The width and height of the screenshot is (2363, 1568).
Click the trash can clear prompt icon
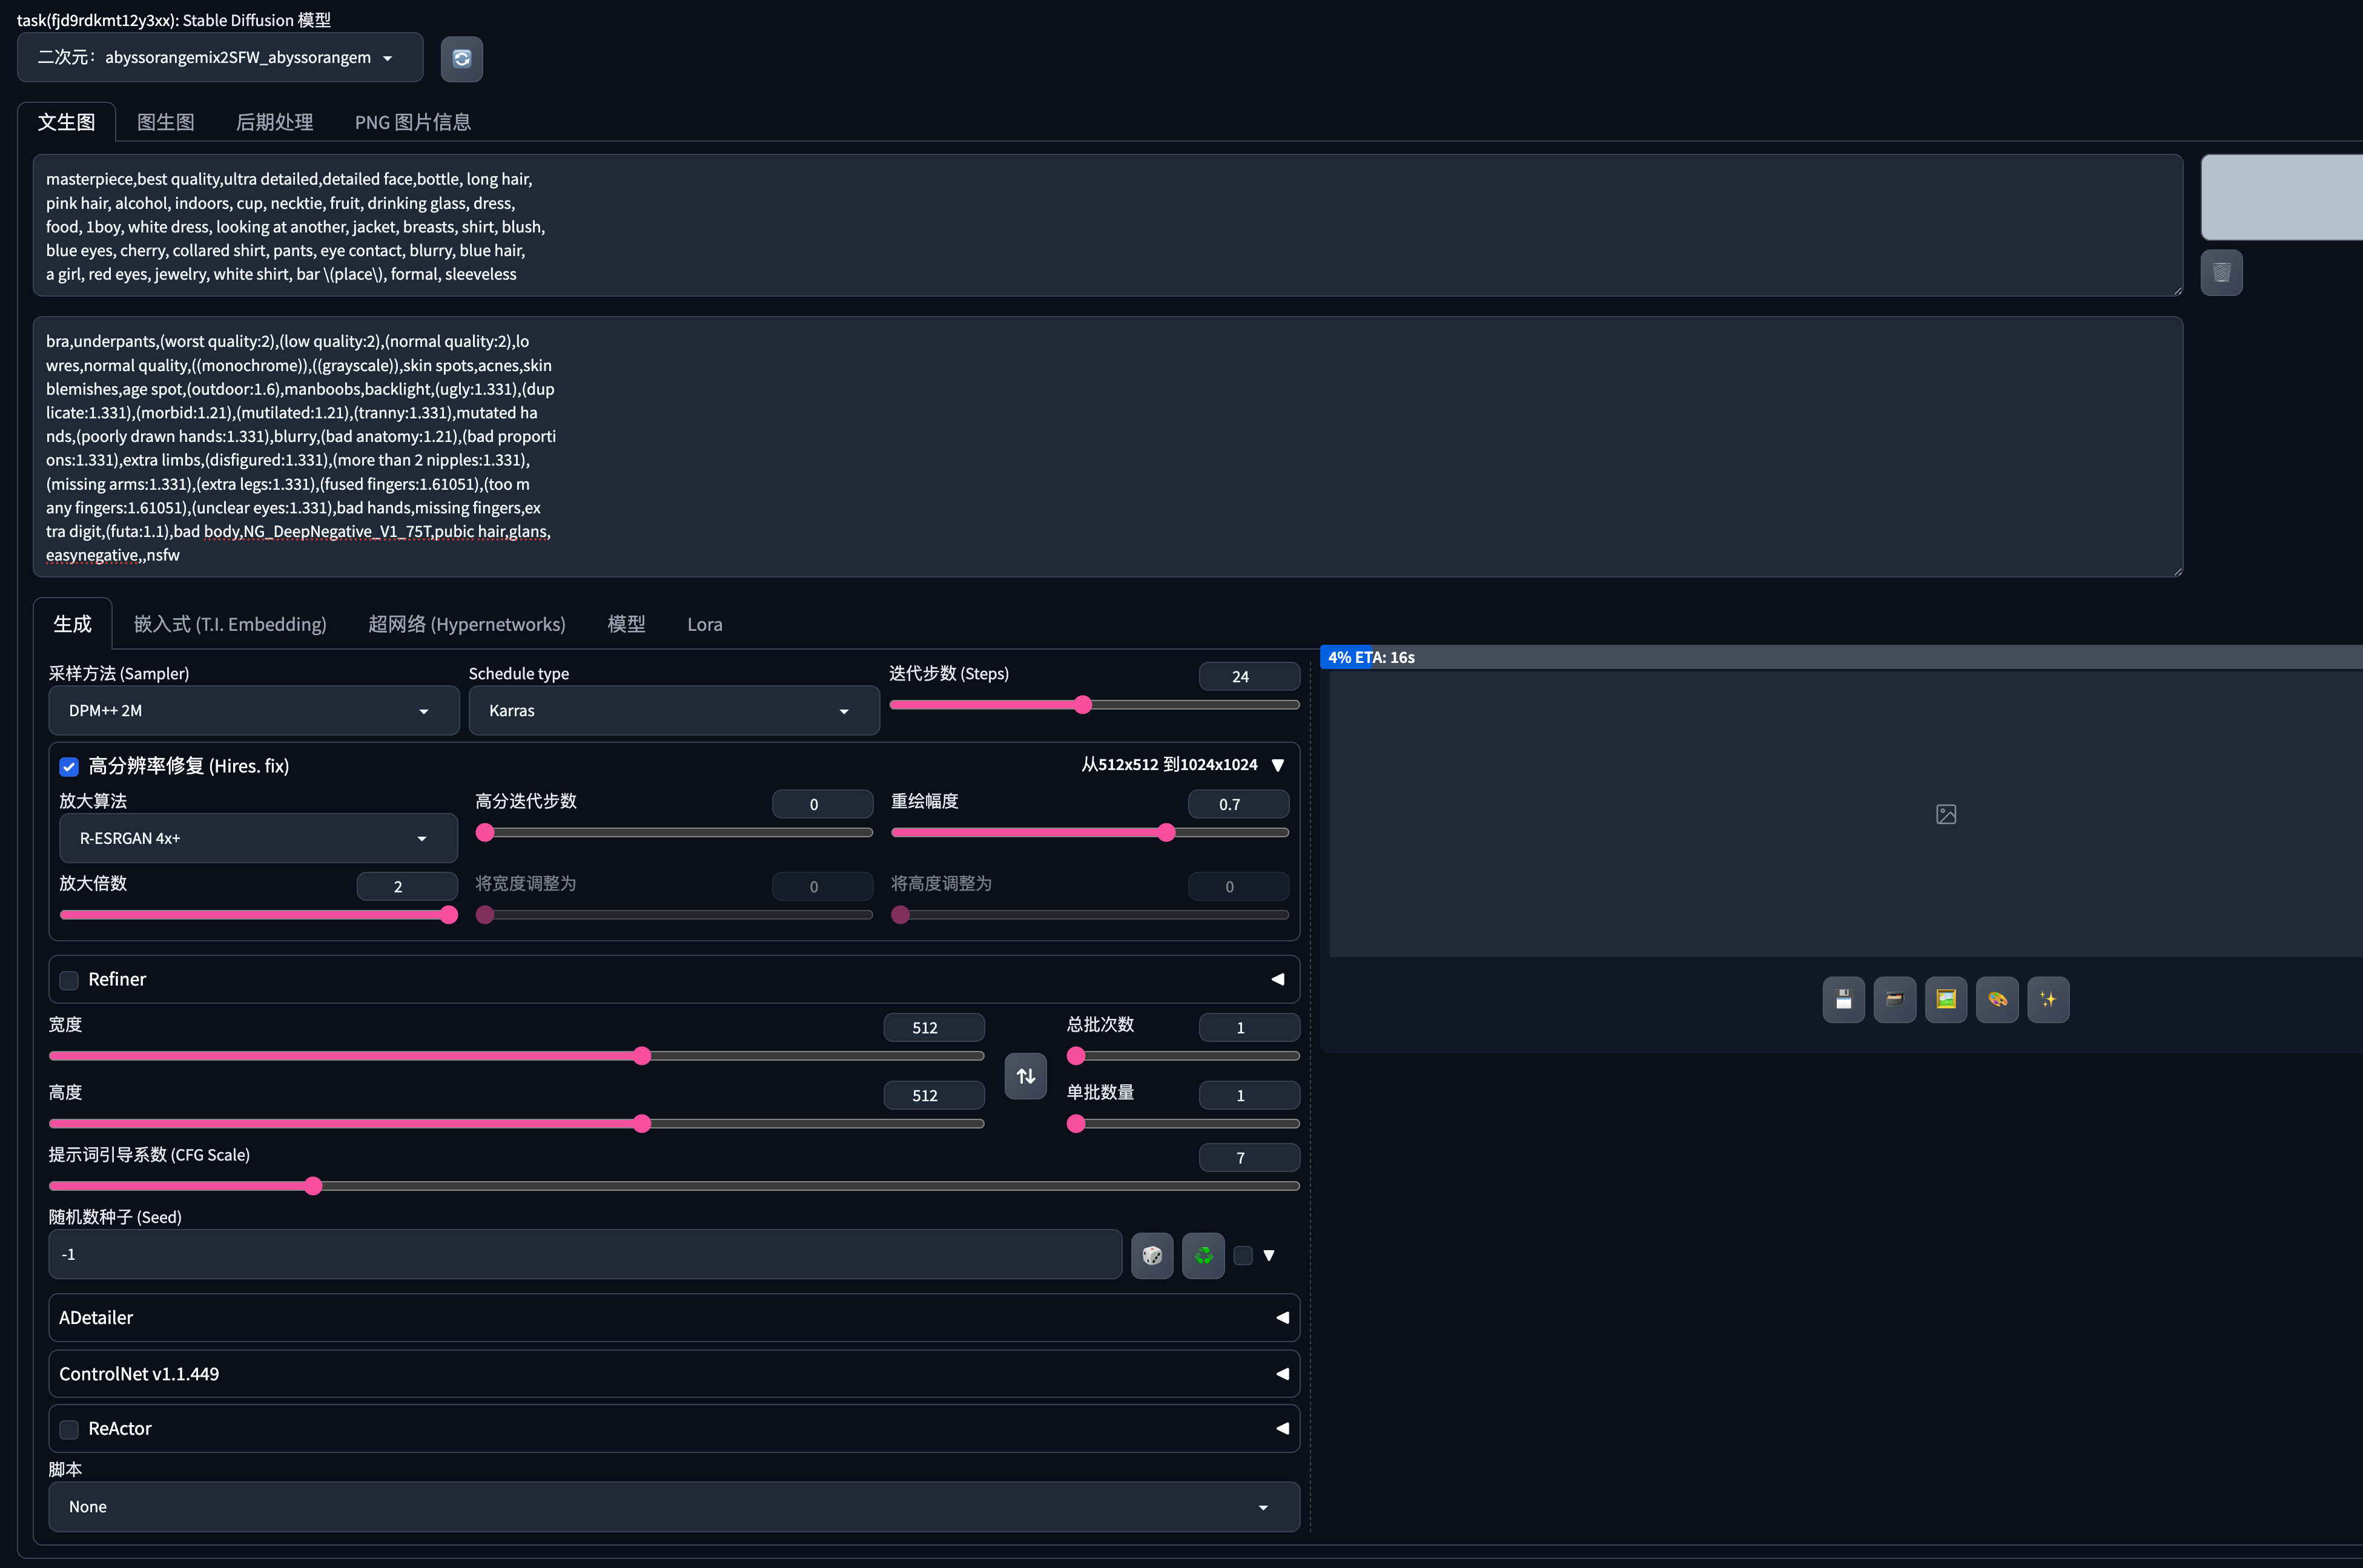click(x=2221, y=272)
